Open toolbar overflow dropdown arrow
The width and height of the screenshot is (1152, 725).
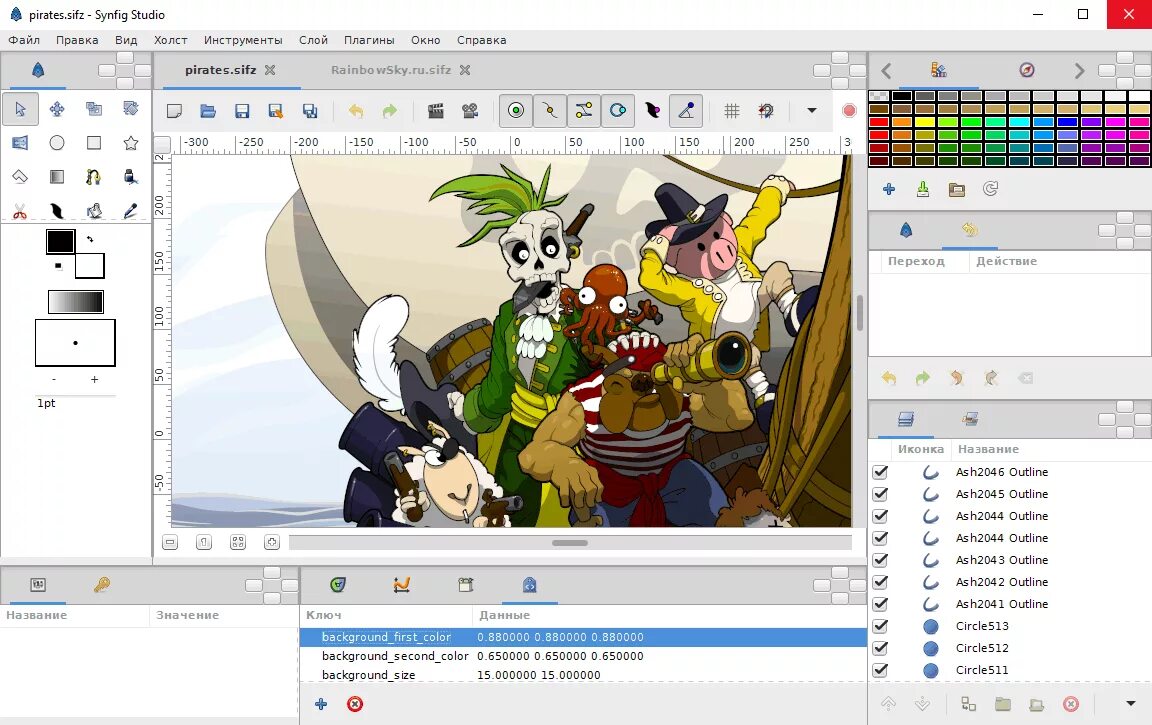pos(812,111)
